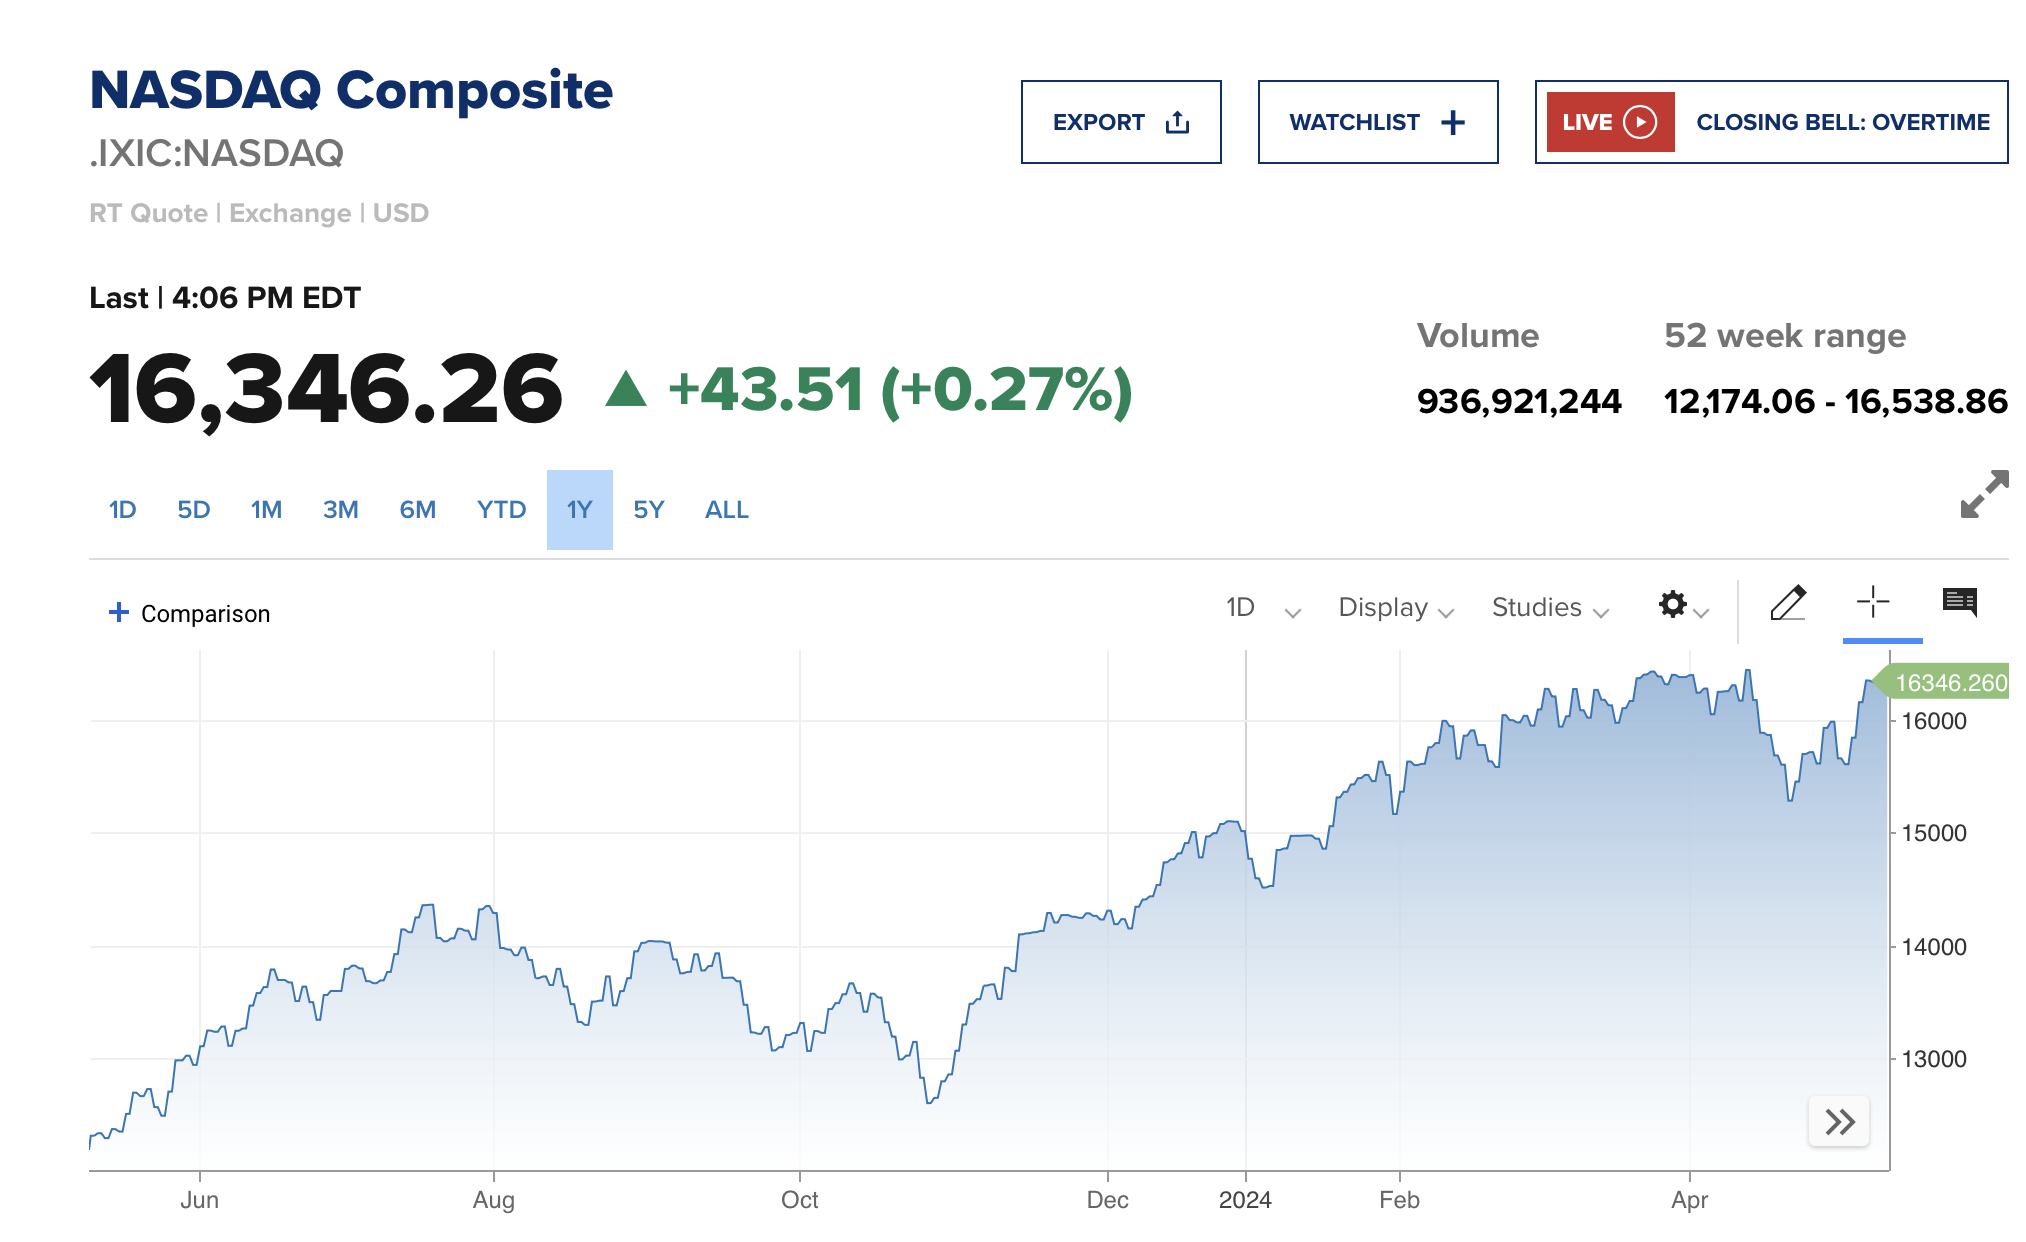Image resolution: width=2026 pixels, height=1242 pixels.
Task: Select the 6M time range
Action: tap(417, 510)
